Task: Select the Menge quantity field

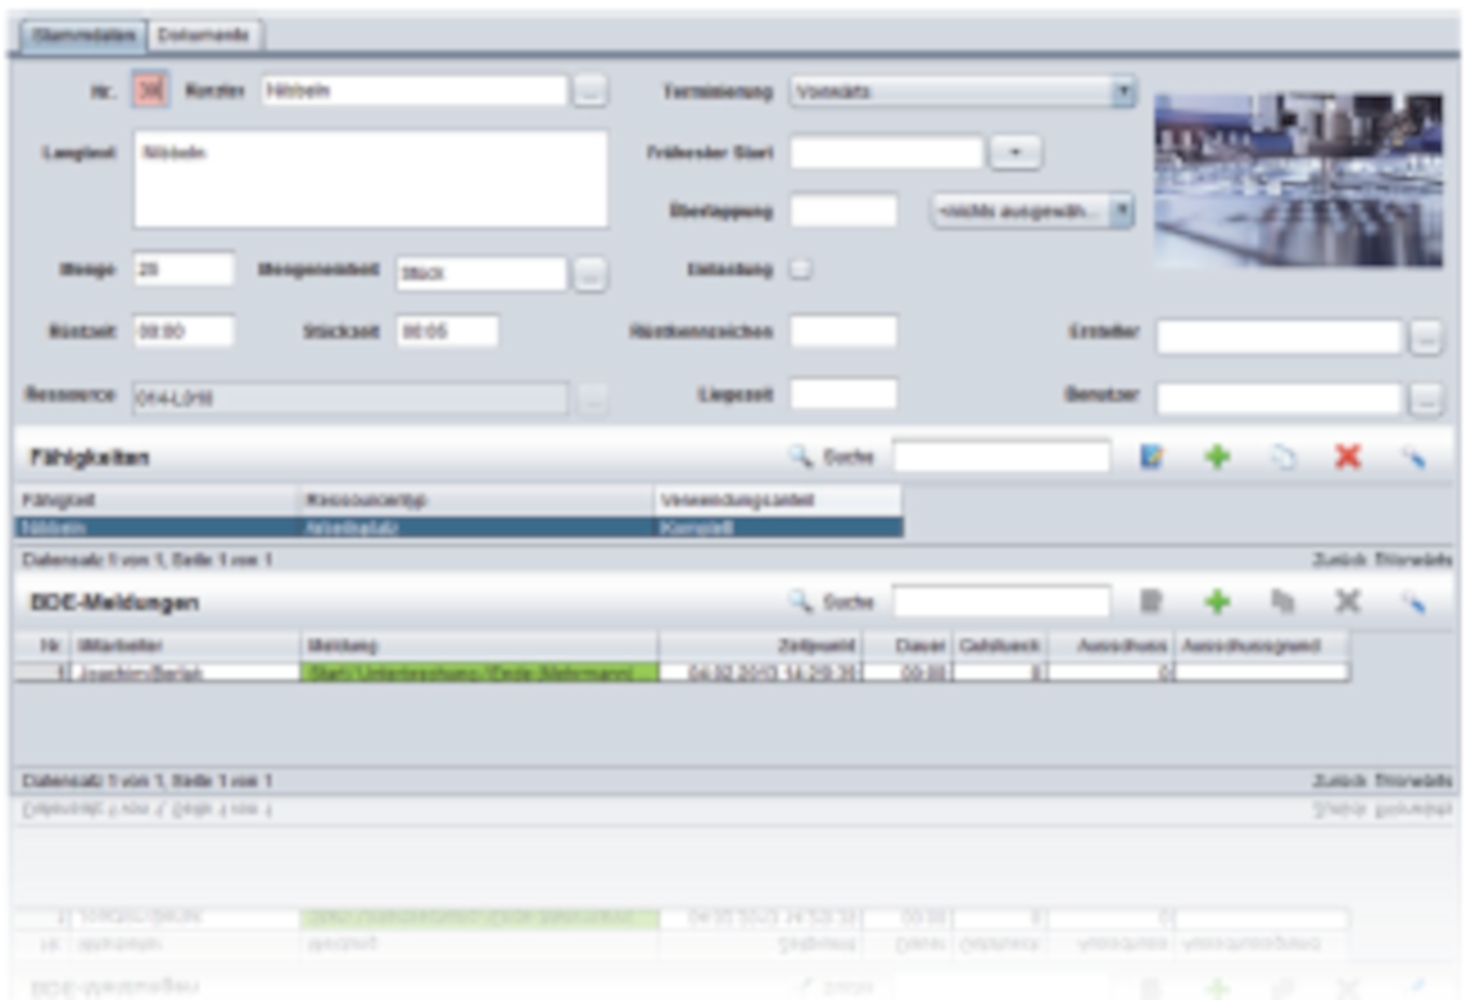Action: pyautogui.click(x=184, y=270)
